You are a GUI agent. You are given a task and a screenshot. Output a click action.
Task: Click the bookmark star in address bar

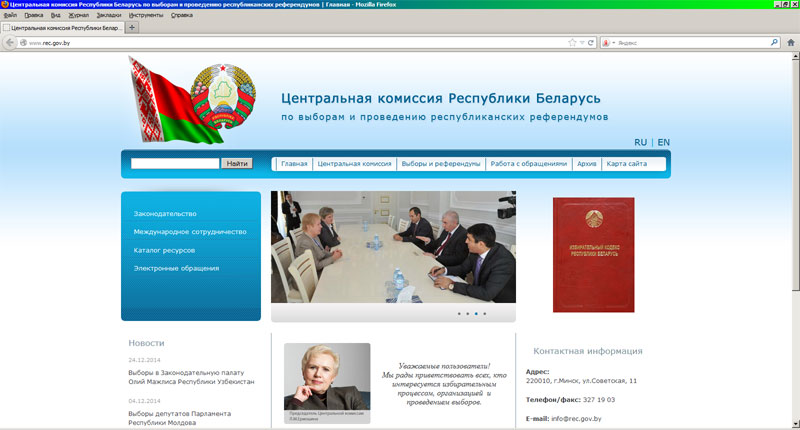tap(572, 43)
